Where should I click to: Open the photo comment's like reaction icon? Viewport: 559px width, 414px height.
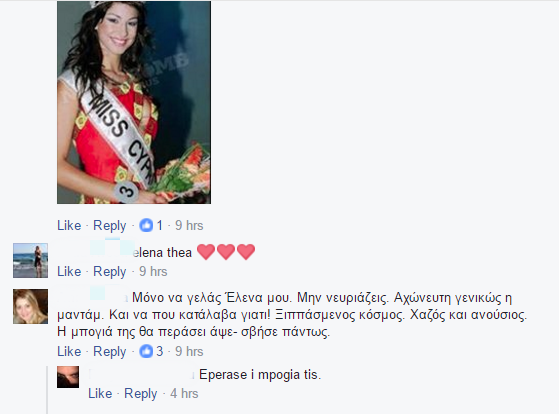[146, 225]
